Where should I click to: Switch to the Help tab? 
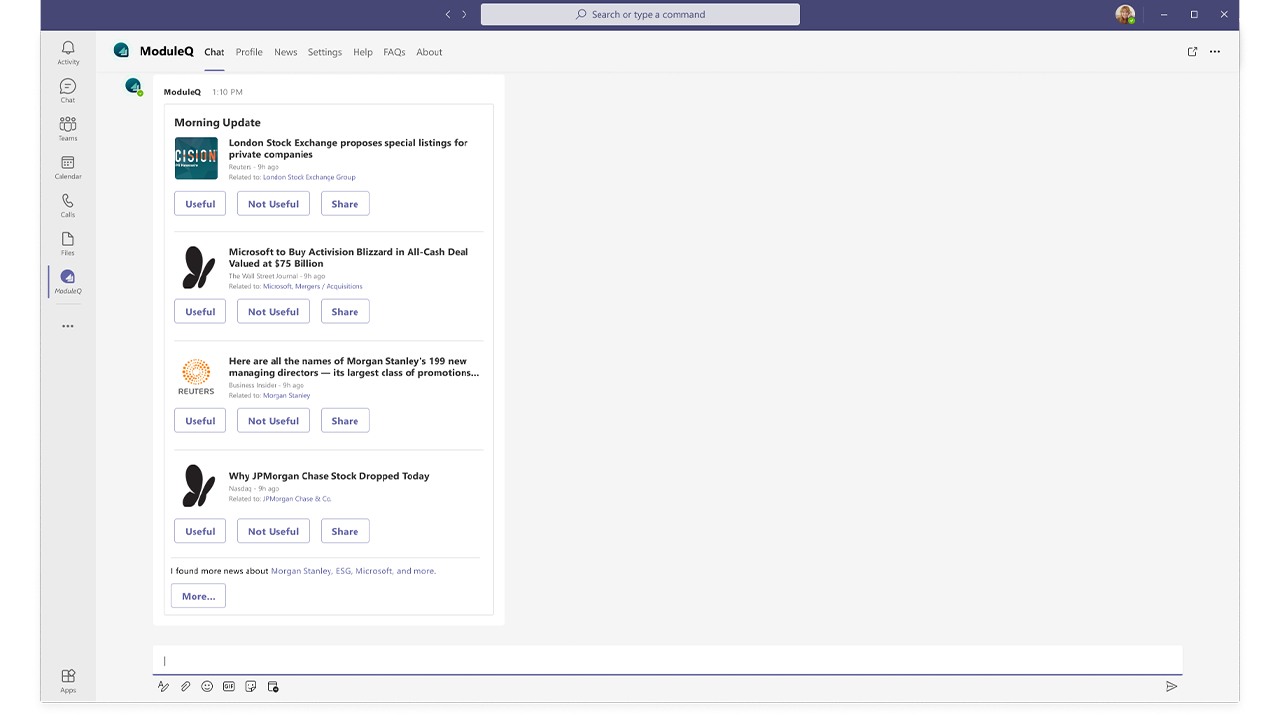(363, 52)
